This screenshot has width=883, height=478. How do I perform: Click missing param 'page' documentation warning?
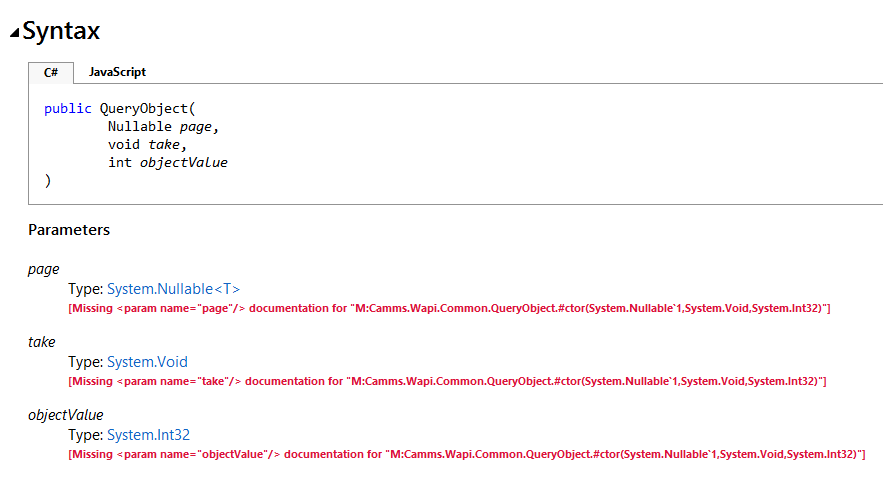[449, 309]
